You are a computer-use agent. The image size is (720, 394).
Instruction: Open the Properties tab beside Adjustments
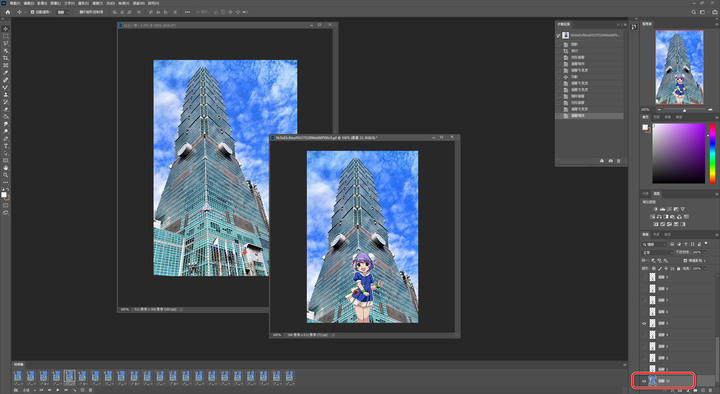point(646,193)
